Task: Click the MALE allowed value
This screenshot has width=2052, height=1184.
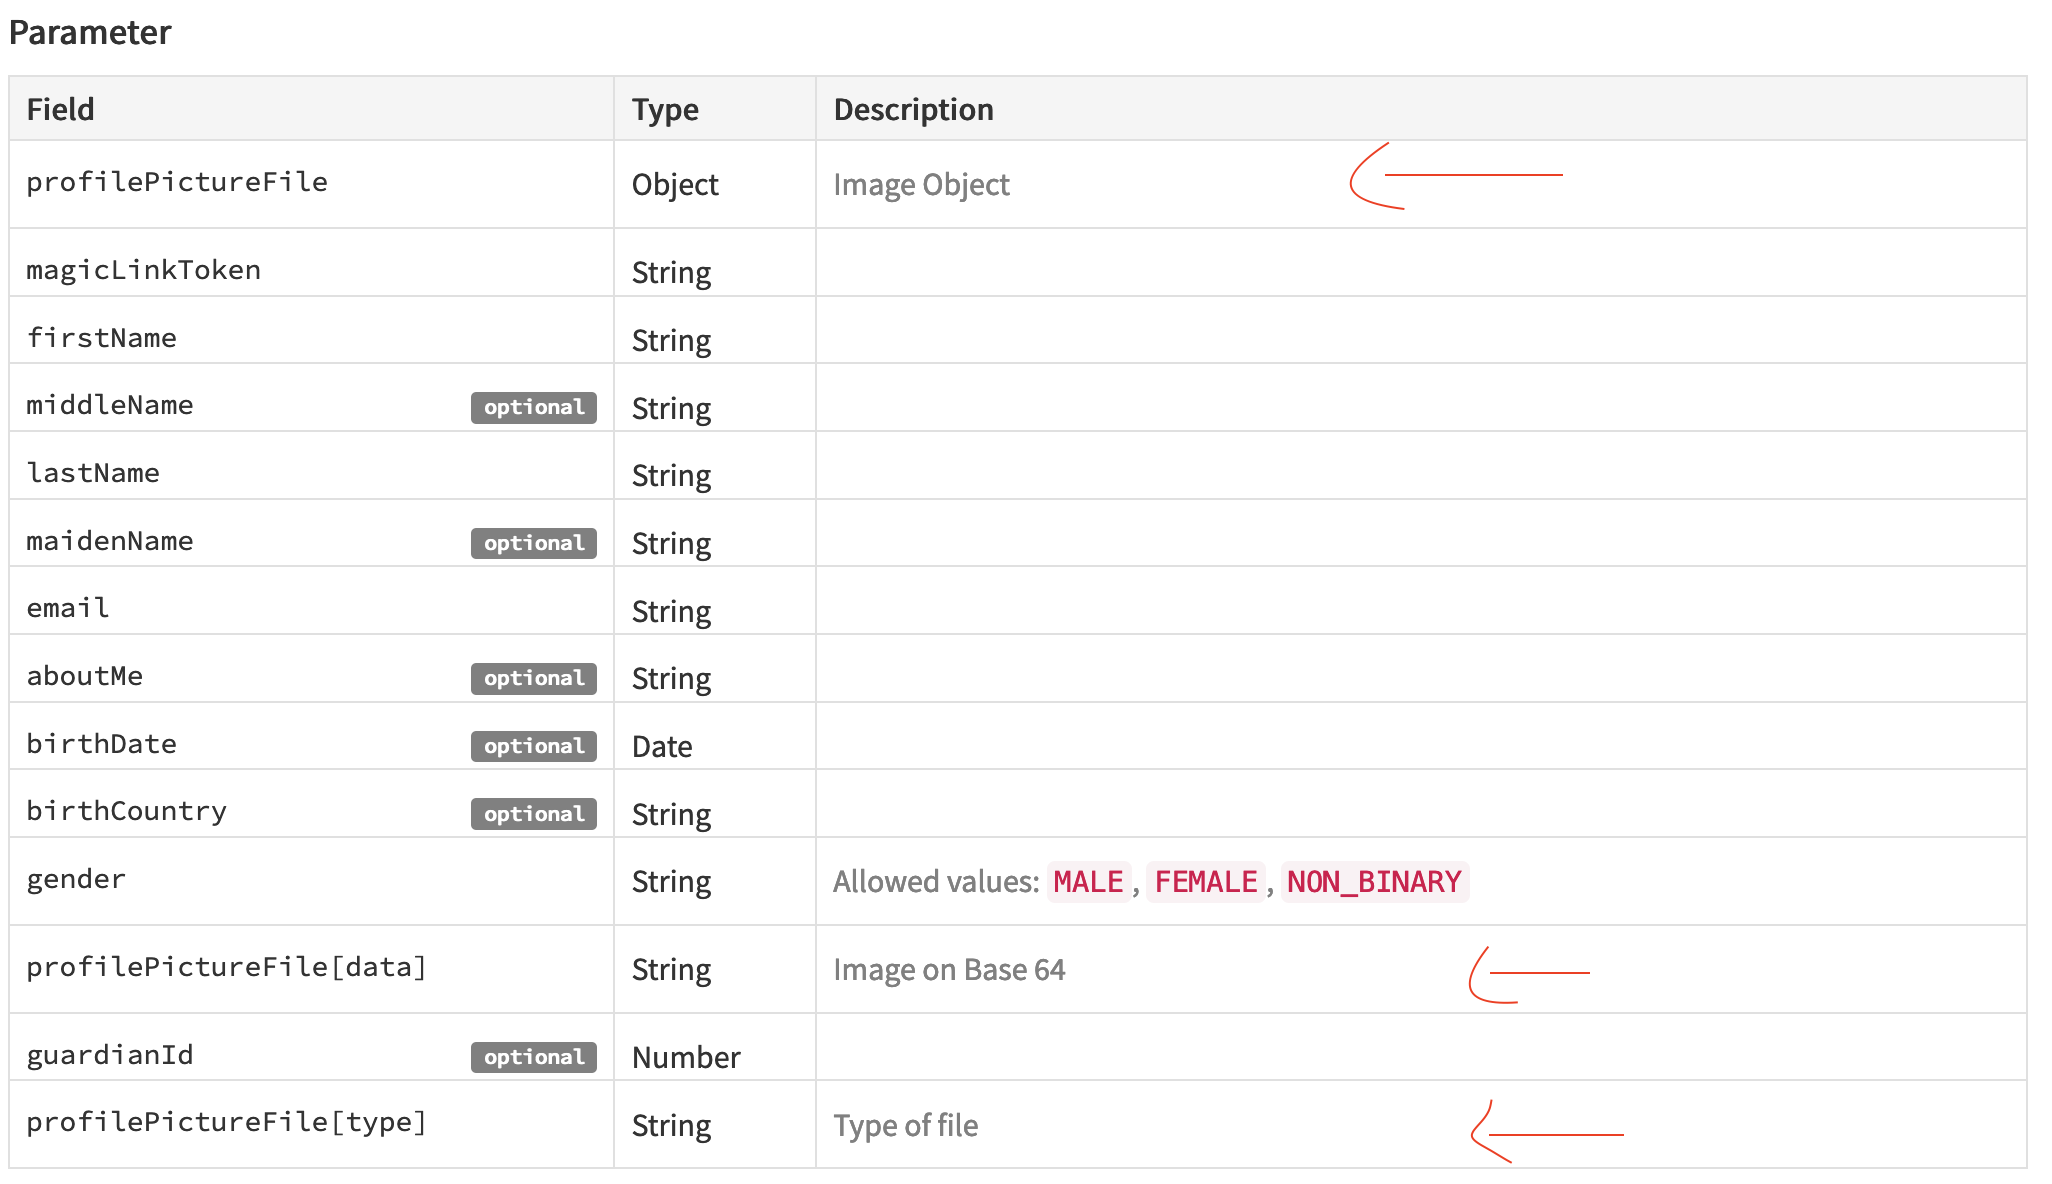Action: (1089, 882)
